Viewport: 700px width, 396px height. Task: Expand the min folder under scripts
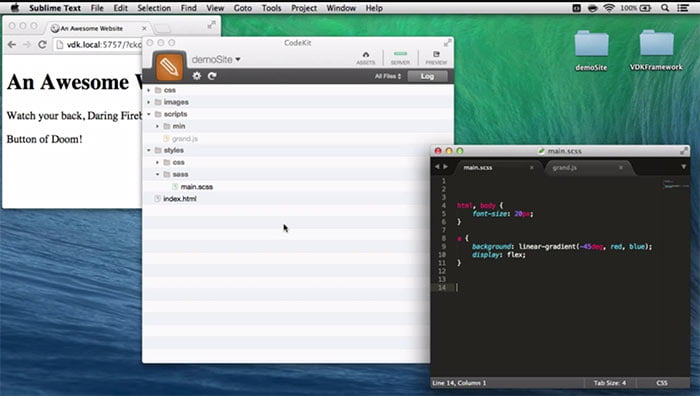(x=158, y=126)
